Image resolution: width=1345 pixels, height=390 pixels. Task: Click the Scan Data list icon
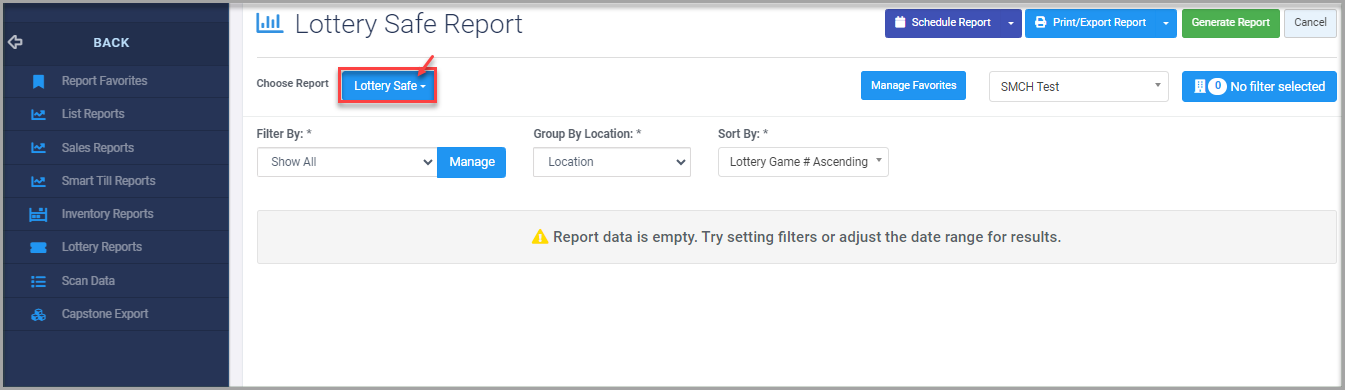[x=39, y=281]
